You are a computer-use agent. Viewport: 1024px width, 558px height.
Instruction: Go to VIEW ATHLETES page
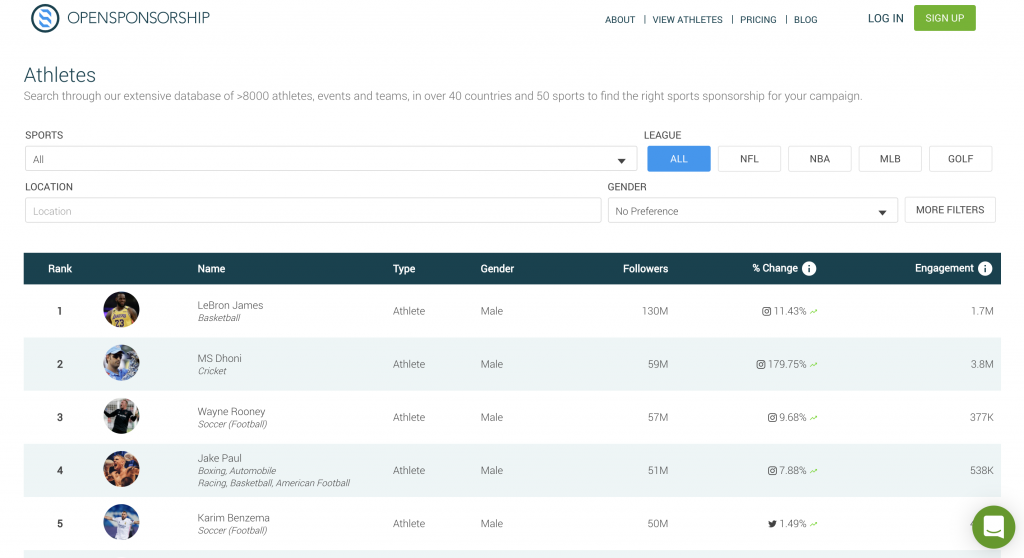click(687, 20)
